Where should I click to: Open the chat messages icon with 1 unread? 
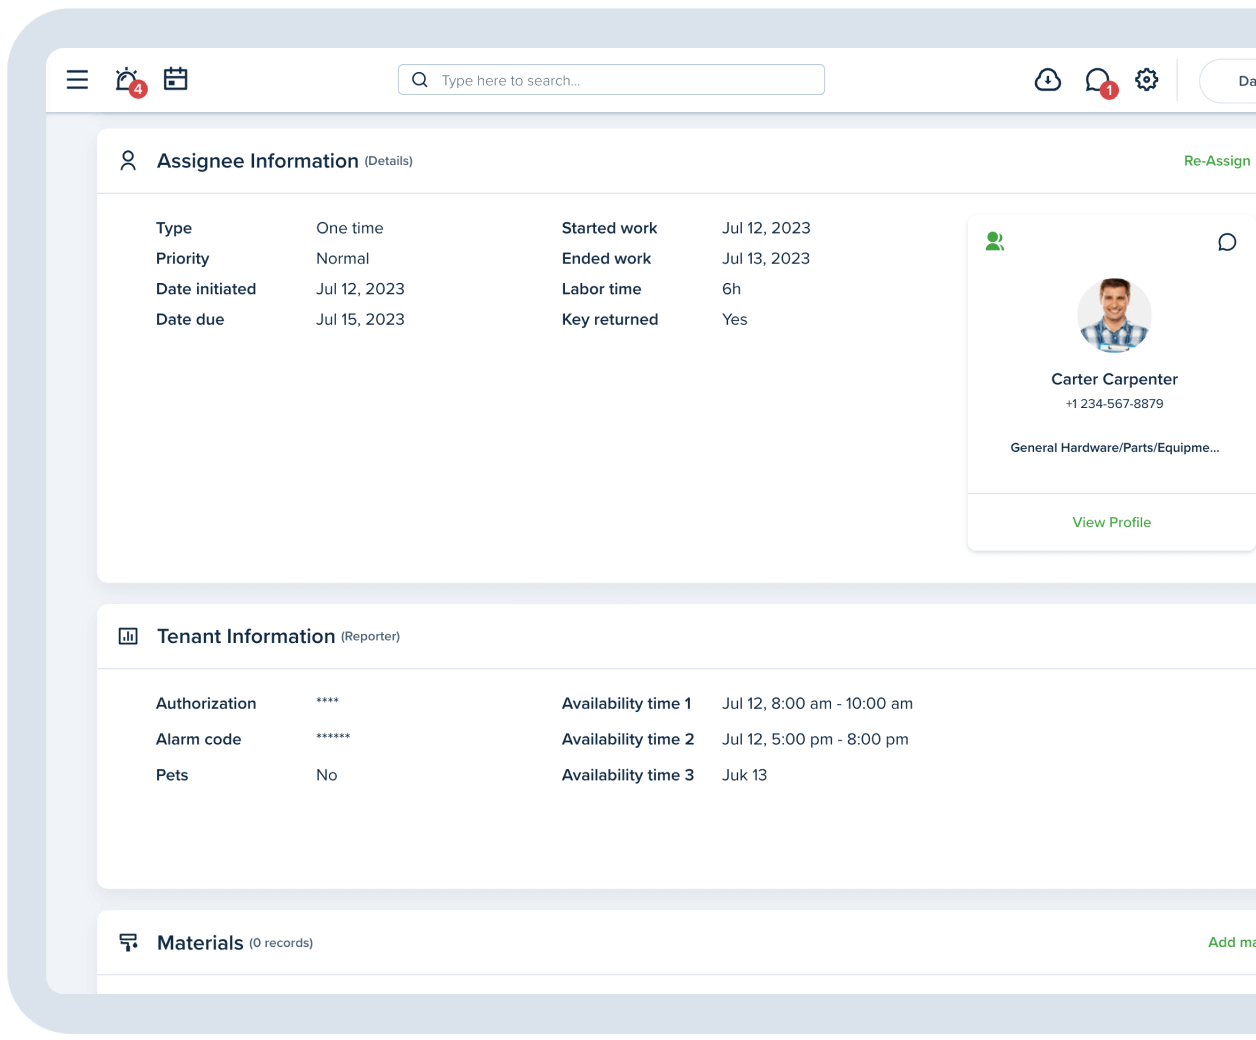click(1098, 79)
